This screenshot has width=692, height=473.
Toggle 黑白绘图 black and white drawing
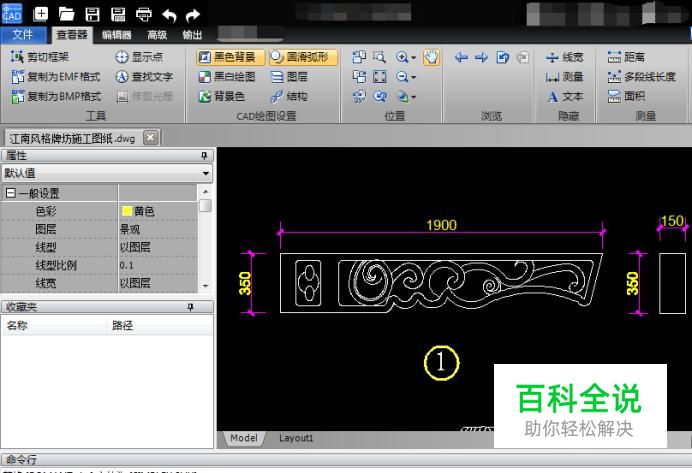(x=226, y=77)
